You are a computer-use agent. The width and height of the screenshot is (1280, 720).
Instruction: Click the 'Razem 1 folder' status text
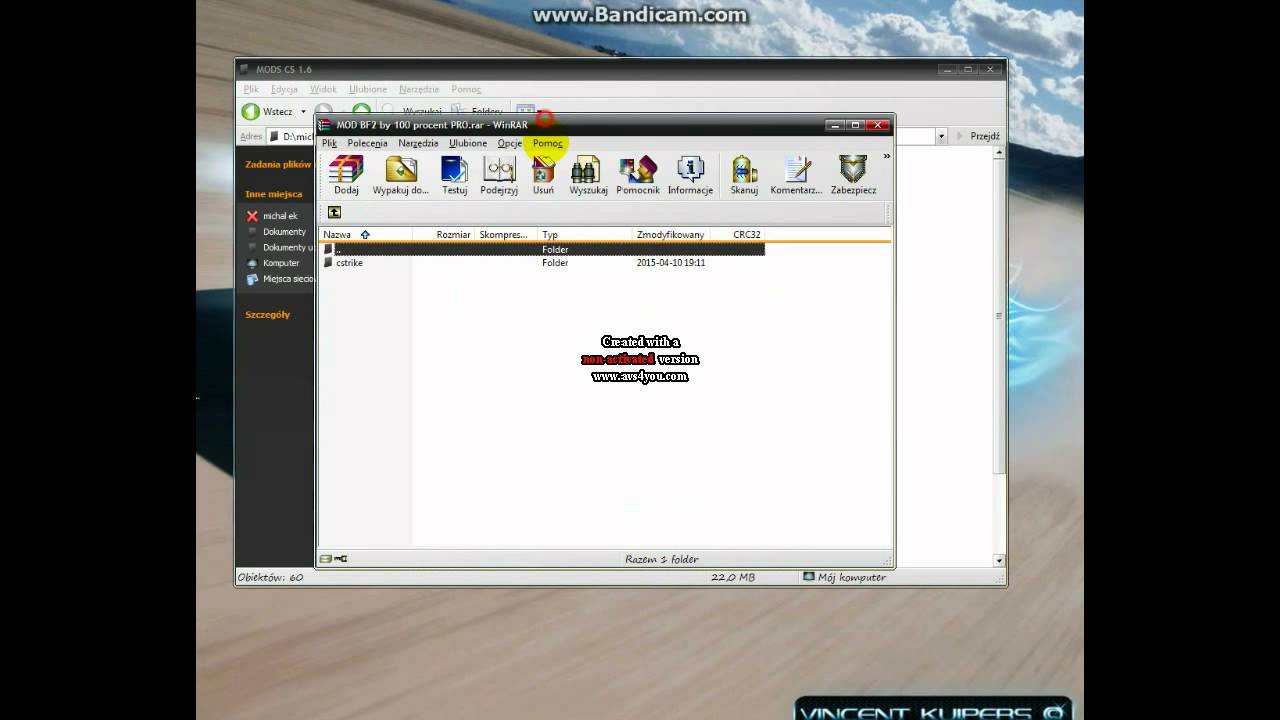click(662, 559)
